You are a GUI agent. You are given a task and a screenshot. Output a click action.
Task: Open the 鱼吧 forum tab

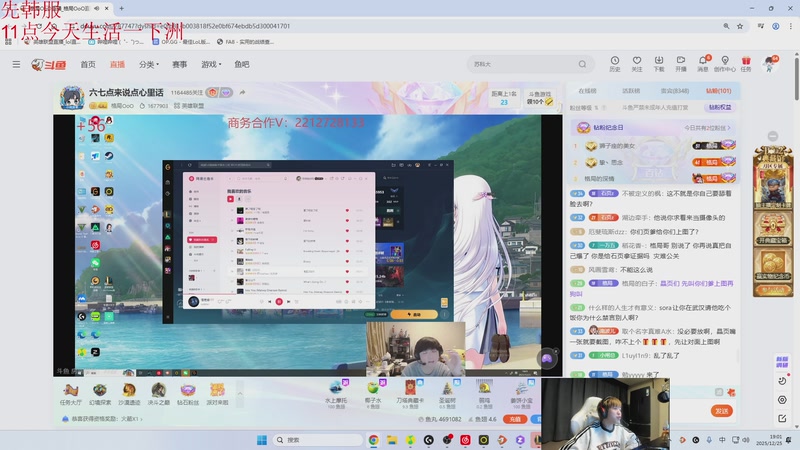tap(242, 64)
